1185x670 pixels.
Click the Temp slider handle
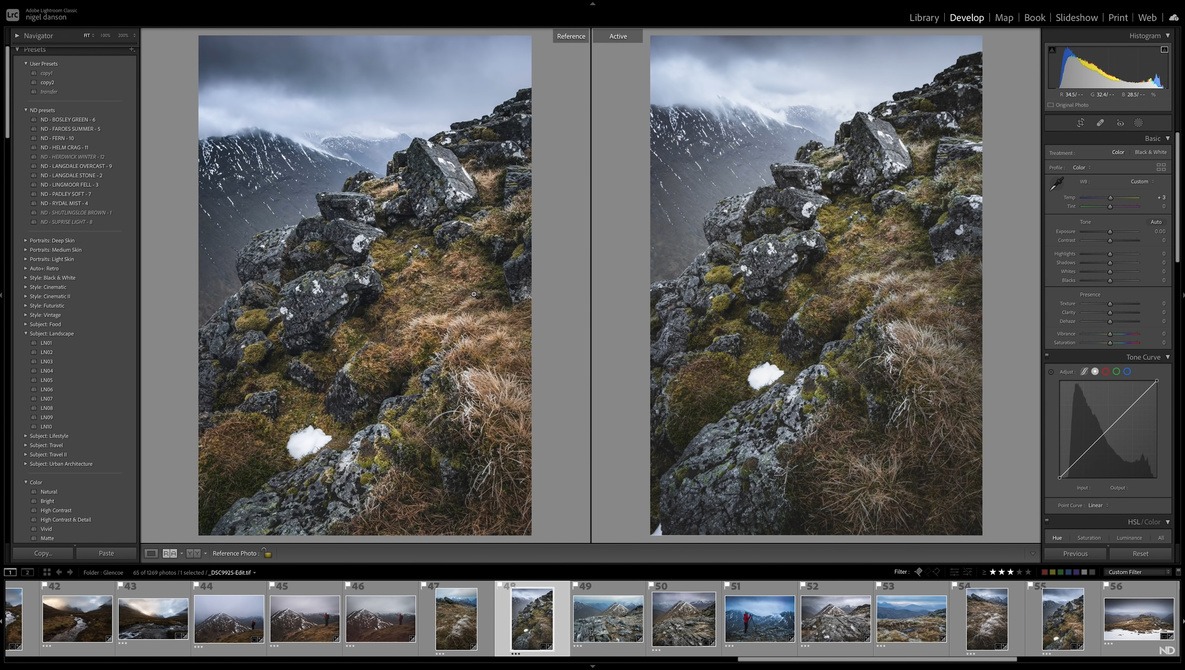[x=1110, y=197]
